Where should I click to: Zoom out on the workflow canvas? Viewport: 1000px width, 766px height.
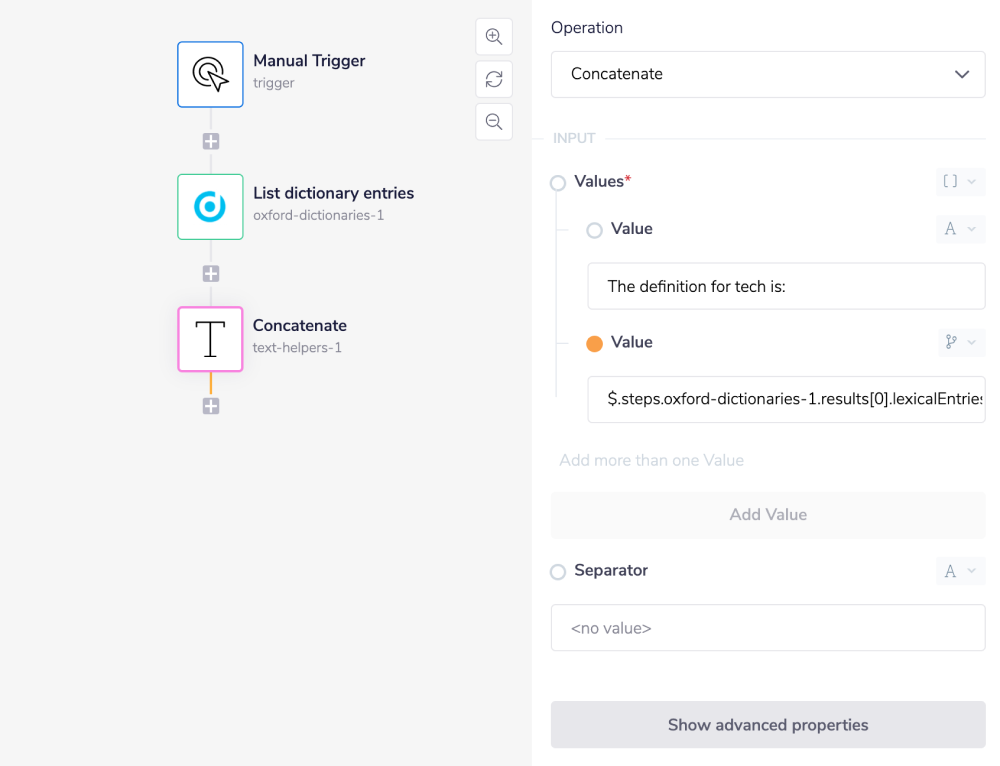(x=494, y=122)
